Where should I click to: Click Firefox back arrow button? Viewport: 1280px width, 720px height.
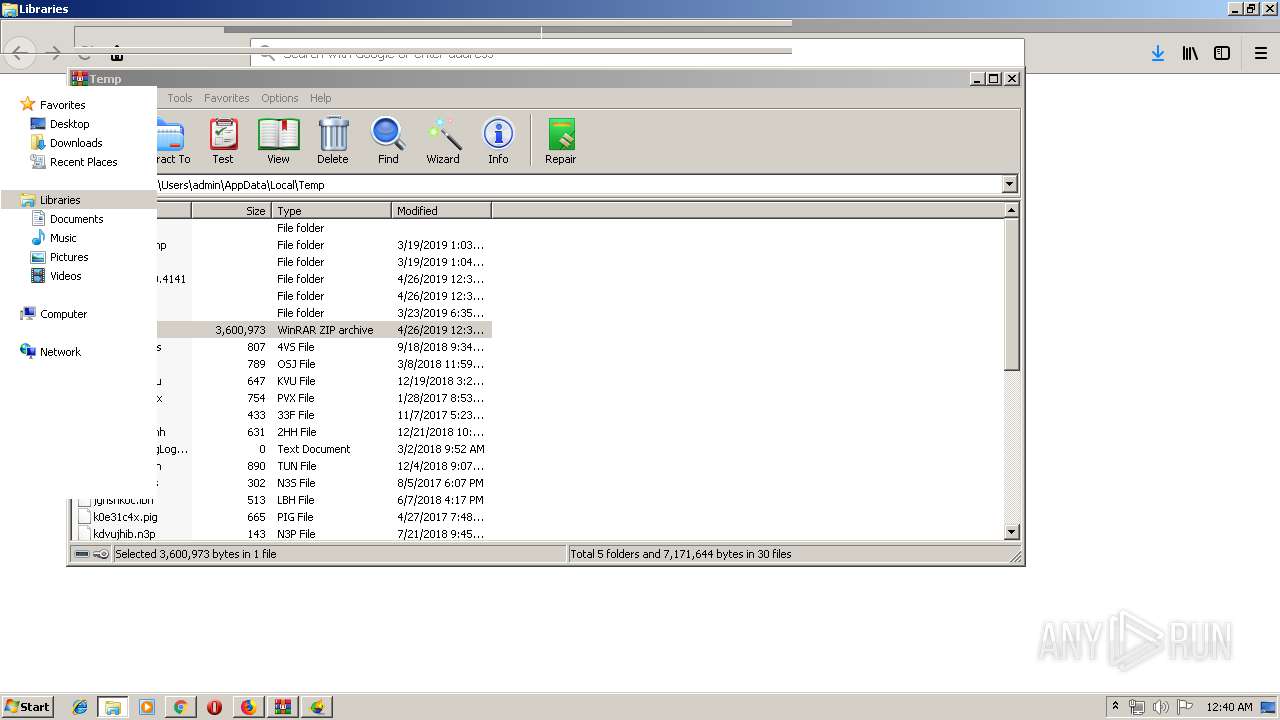[19, 54]
